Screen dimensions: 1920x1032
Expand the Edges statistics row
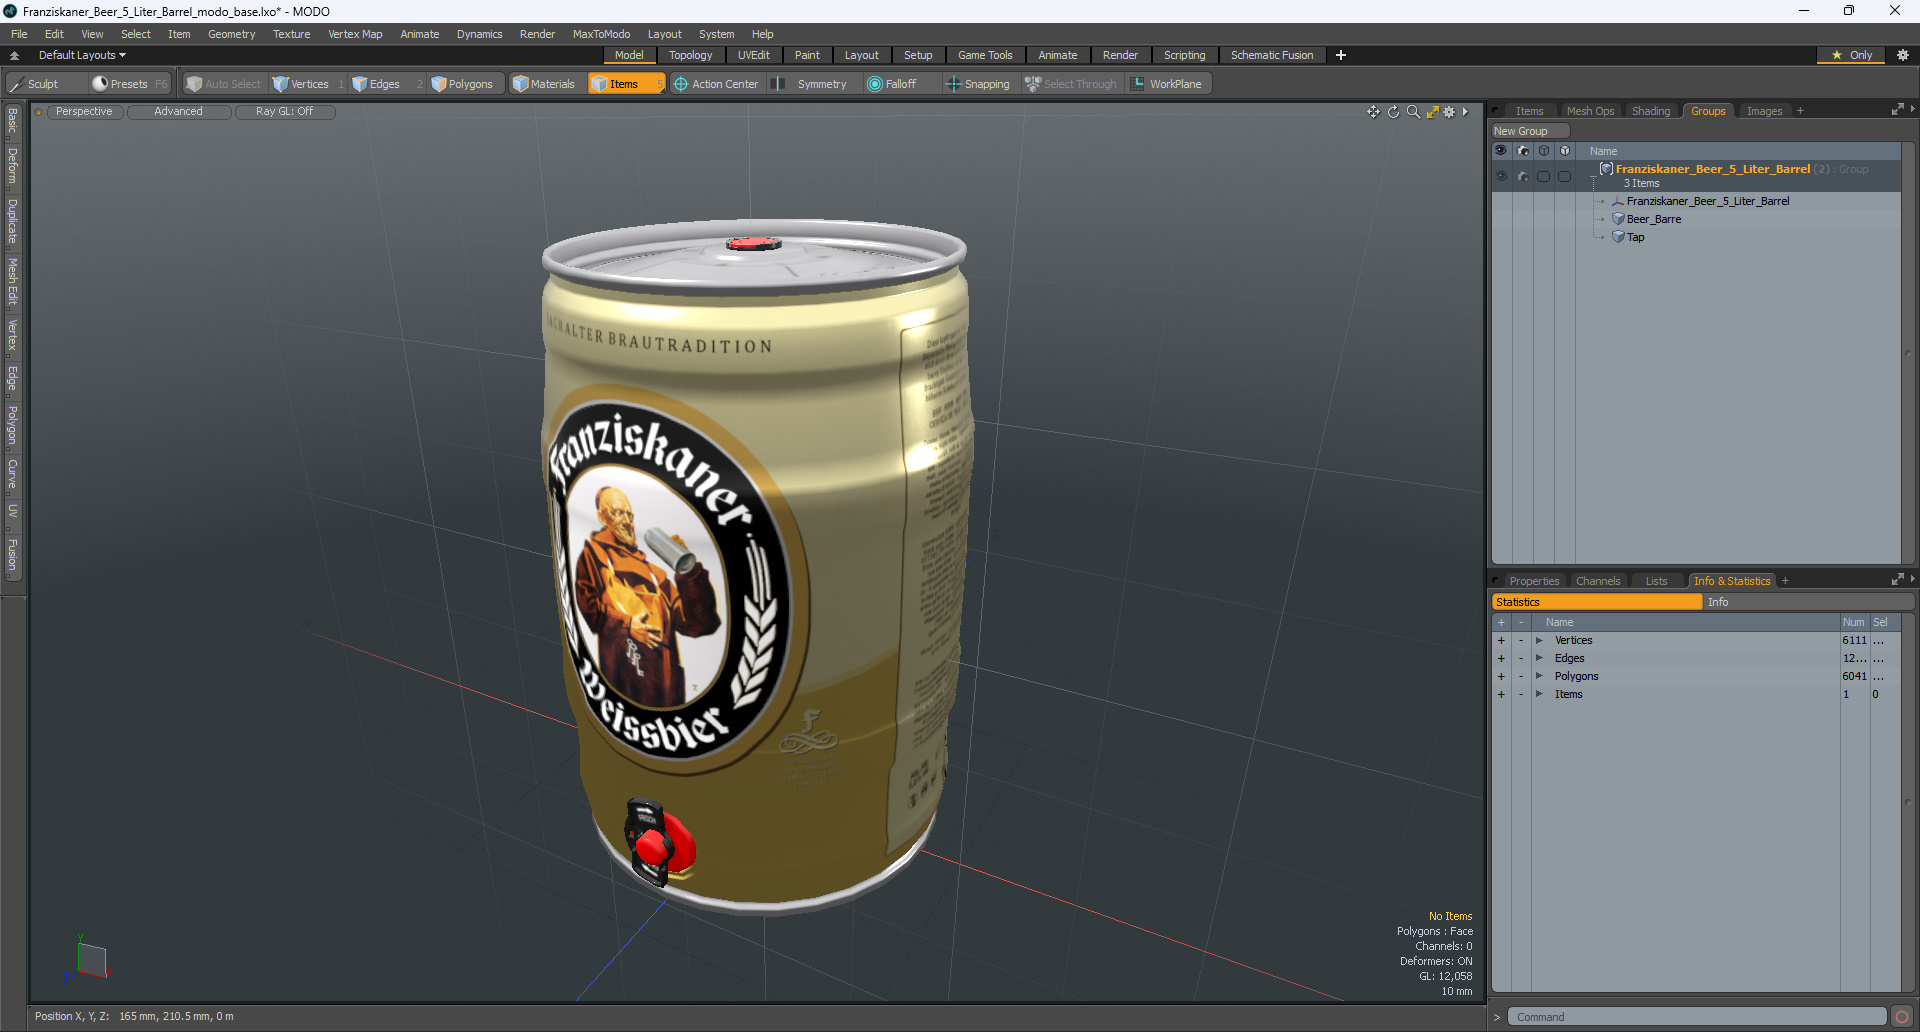(x=1539, y=658)
